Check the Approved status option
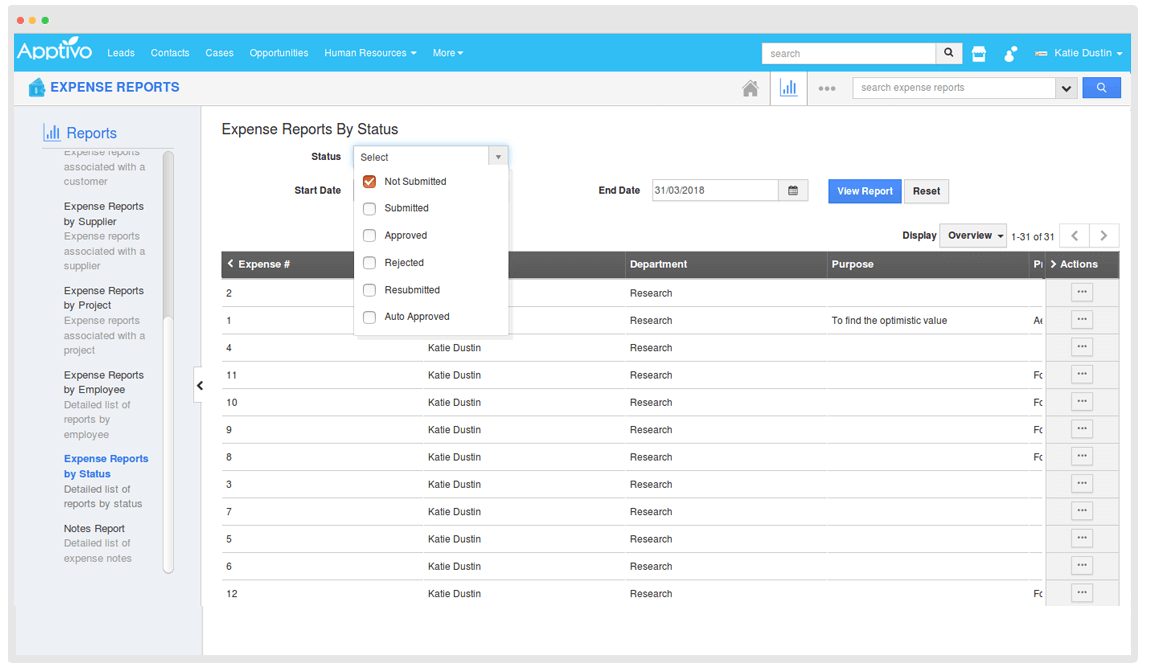 pos(369,236)
